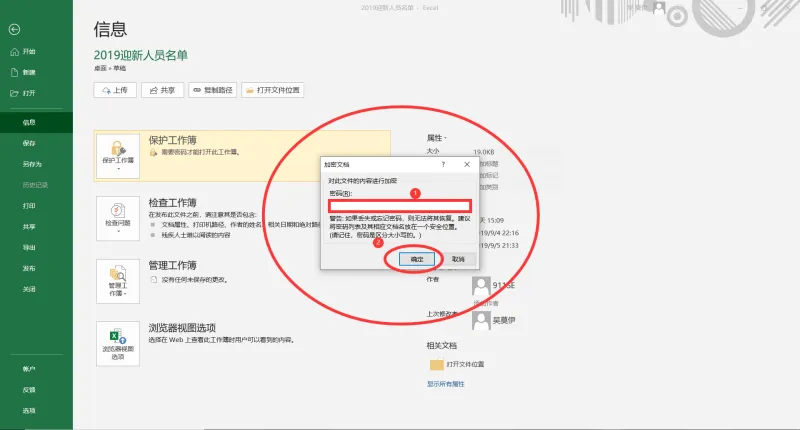
Task: Click the 上传 upload button
Action: [115, 90]
